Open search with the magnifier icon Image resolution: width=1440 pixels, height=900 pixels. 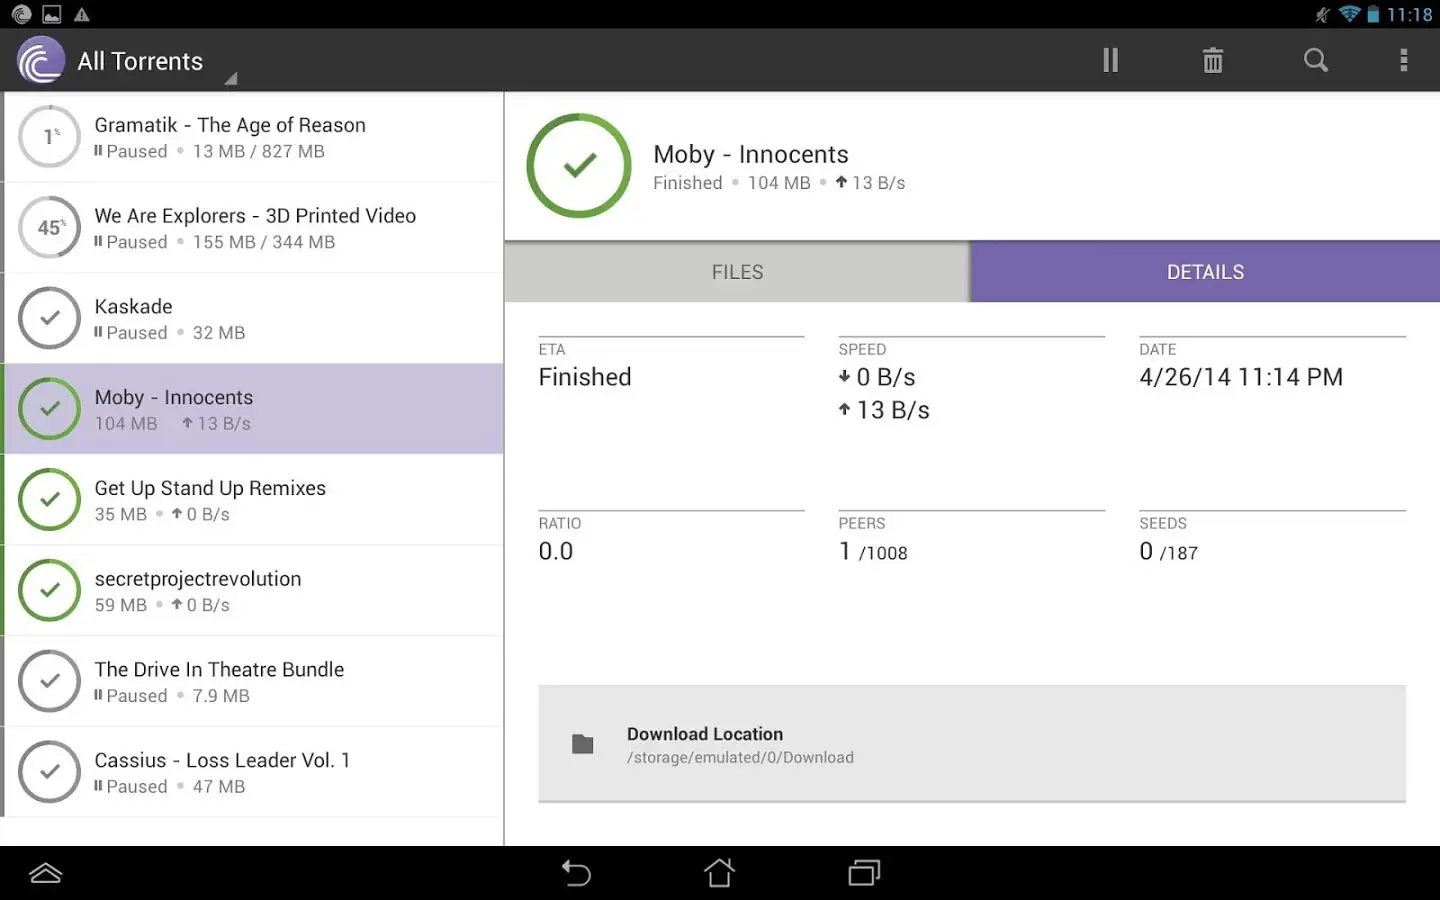[x=1316, y=60]
